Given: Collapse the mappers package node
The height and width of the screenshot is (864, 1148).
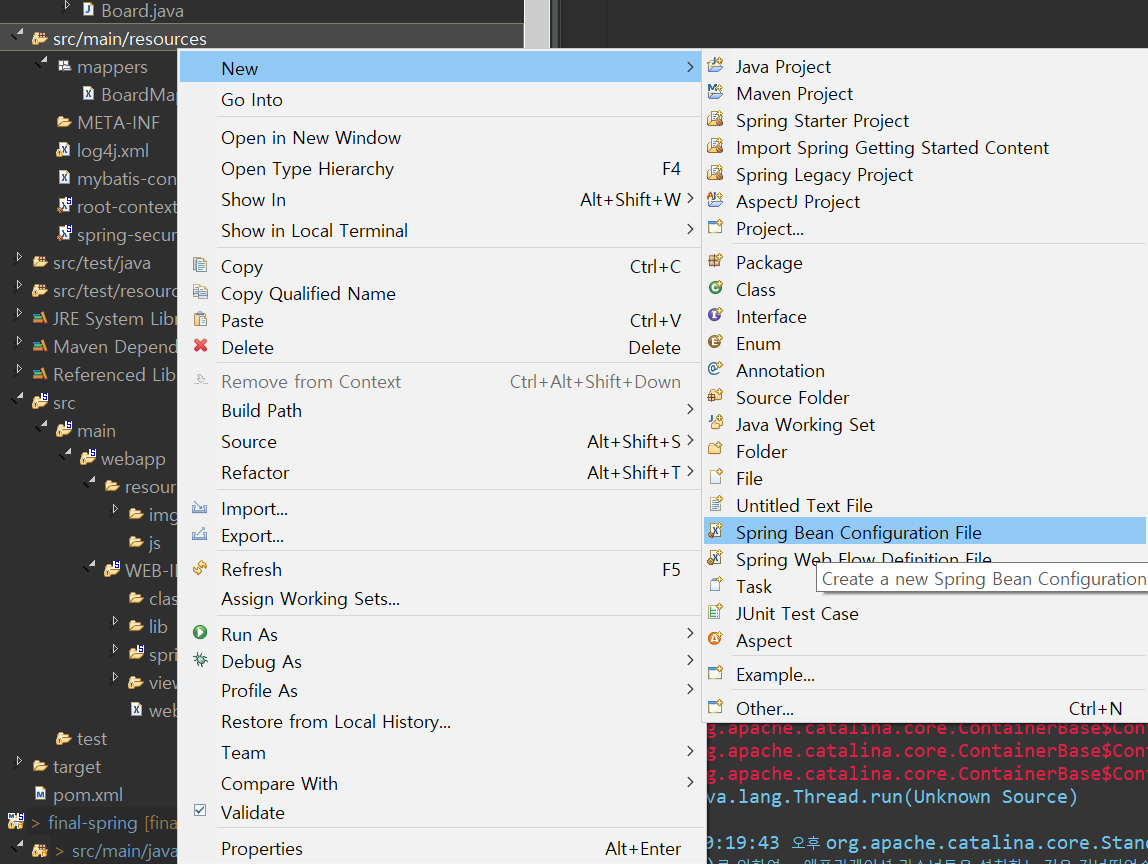Looking at the screenshot, I should click(x=43, y=62).
